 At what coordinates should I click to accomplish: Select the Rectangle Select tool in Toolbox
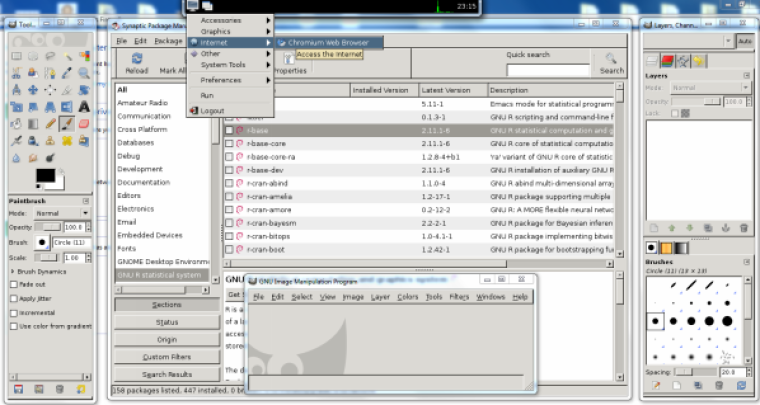pyautogui.click(x=16, y=56)
